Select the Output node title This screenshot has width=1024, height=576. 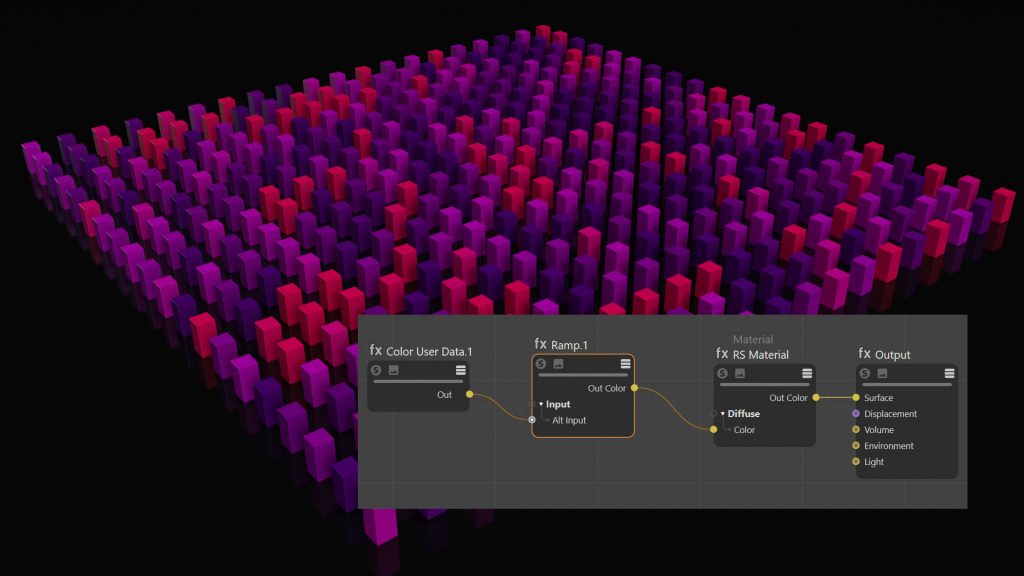pyautogui.click(x=893, y=355)
